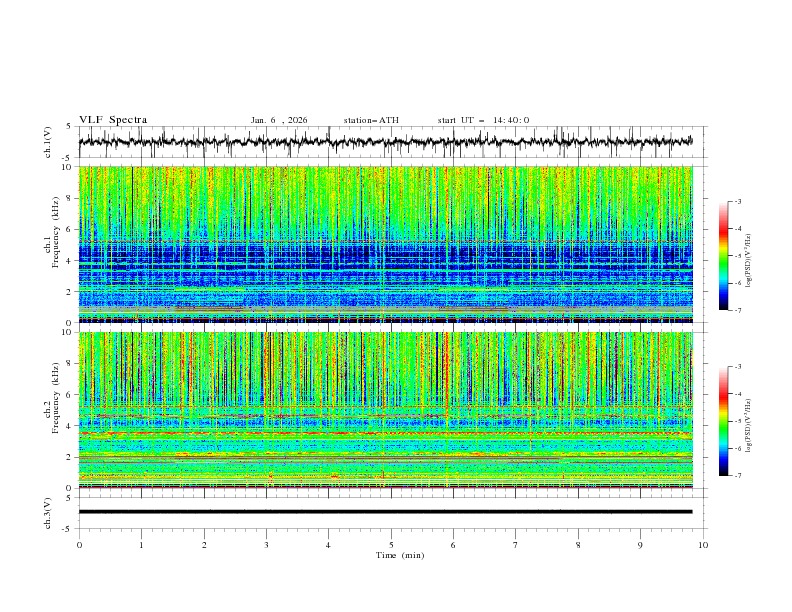Image resolution: width=792 pixels, height=612 pixels.
Task: Select the 10 minute tick on time axis
Action: 703,545
